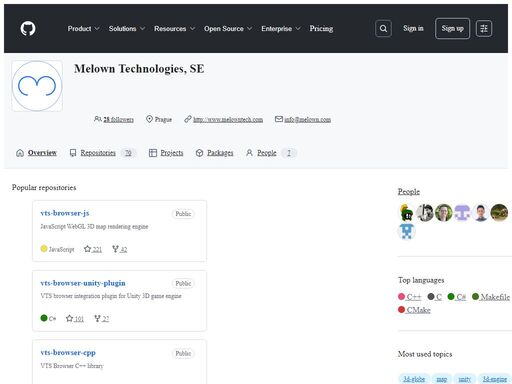The height and width of the screenshot is (384, 512).
Task: Open first member avatar with green helmet
Action: click(x=407, y=212)
